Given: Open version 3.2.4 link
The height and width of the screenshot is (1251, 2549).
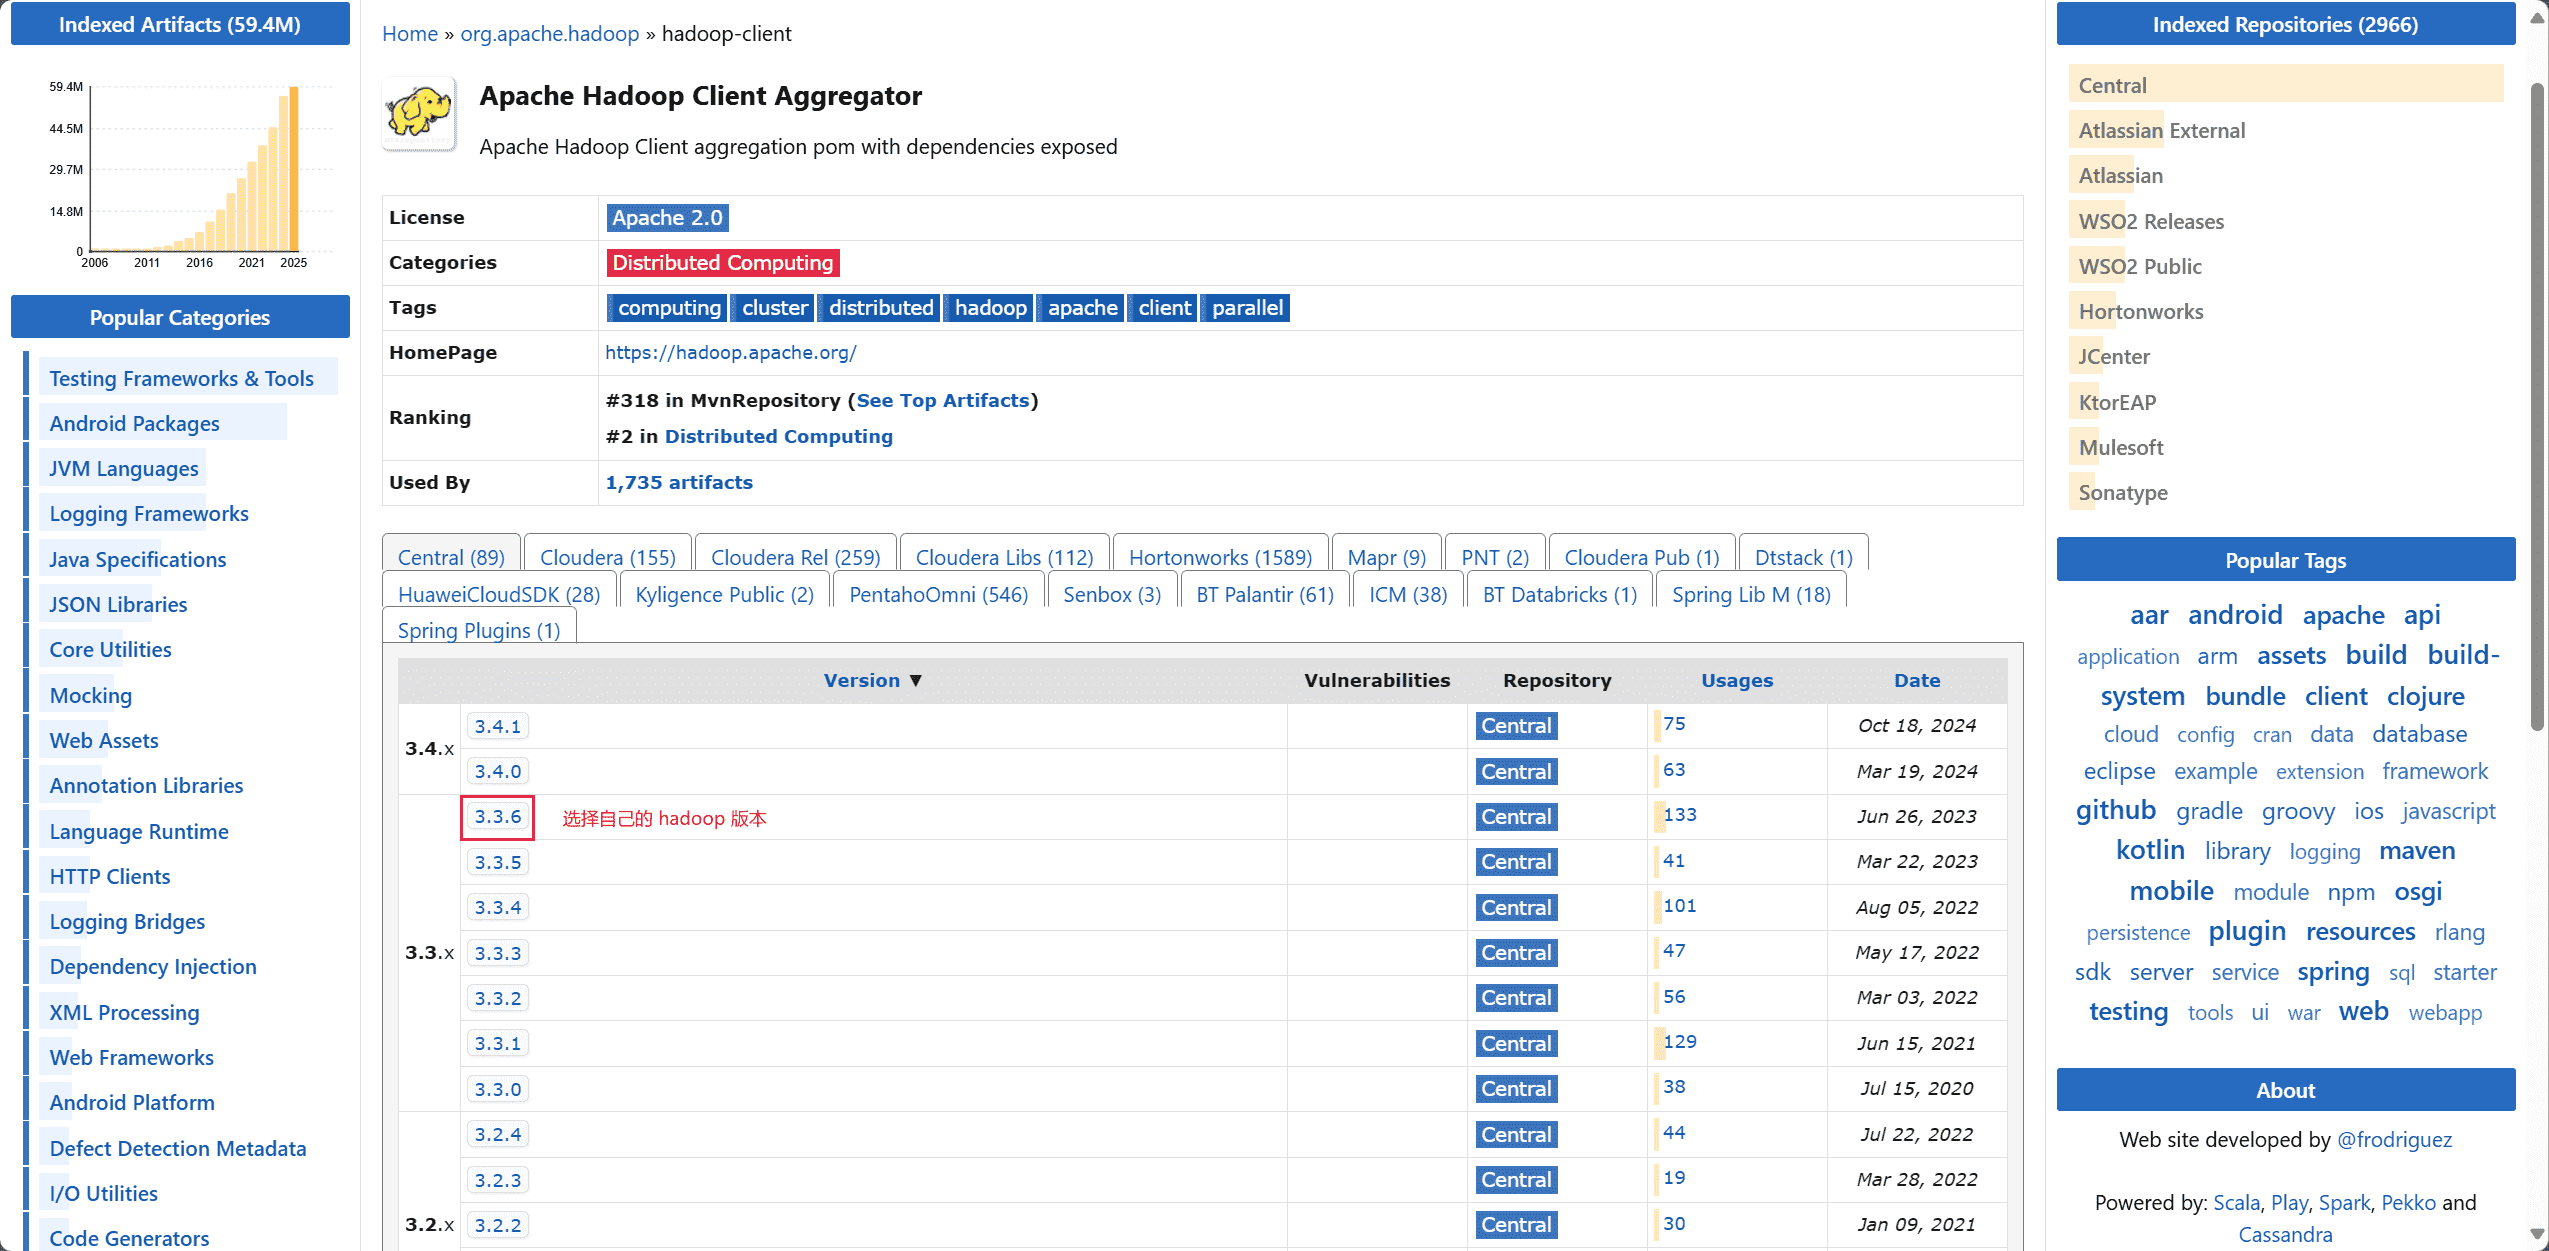Looking at the screenshot, I should pyautogui.click(x=498, y=1134).
